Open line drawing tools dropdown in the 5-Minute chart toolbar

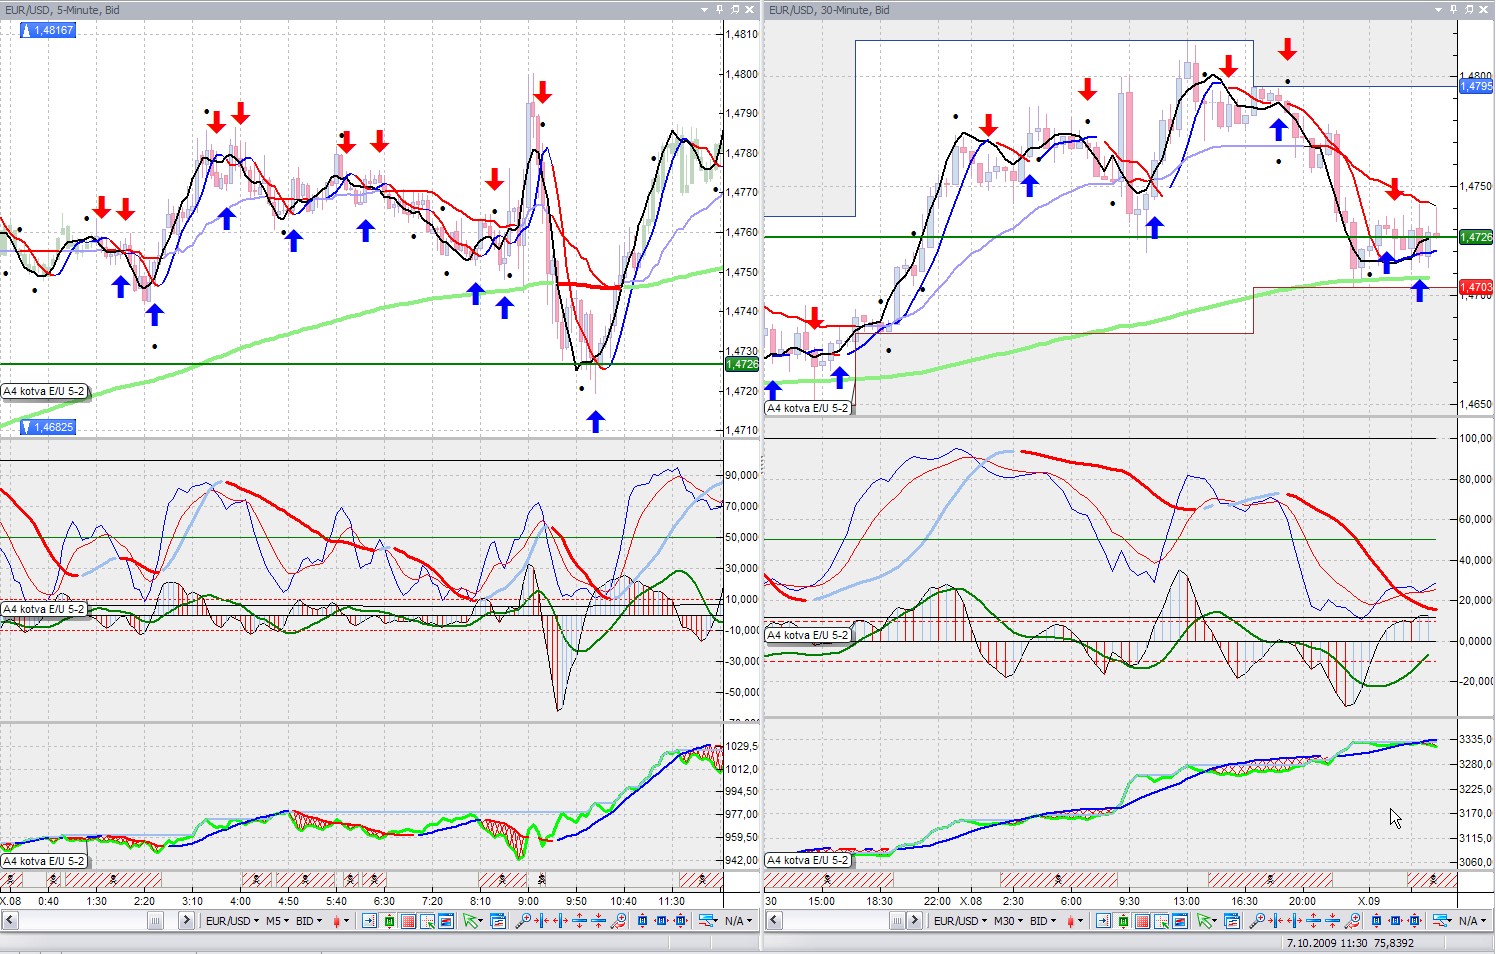point(707,921)
